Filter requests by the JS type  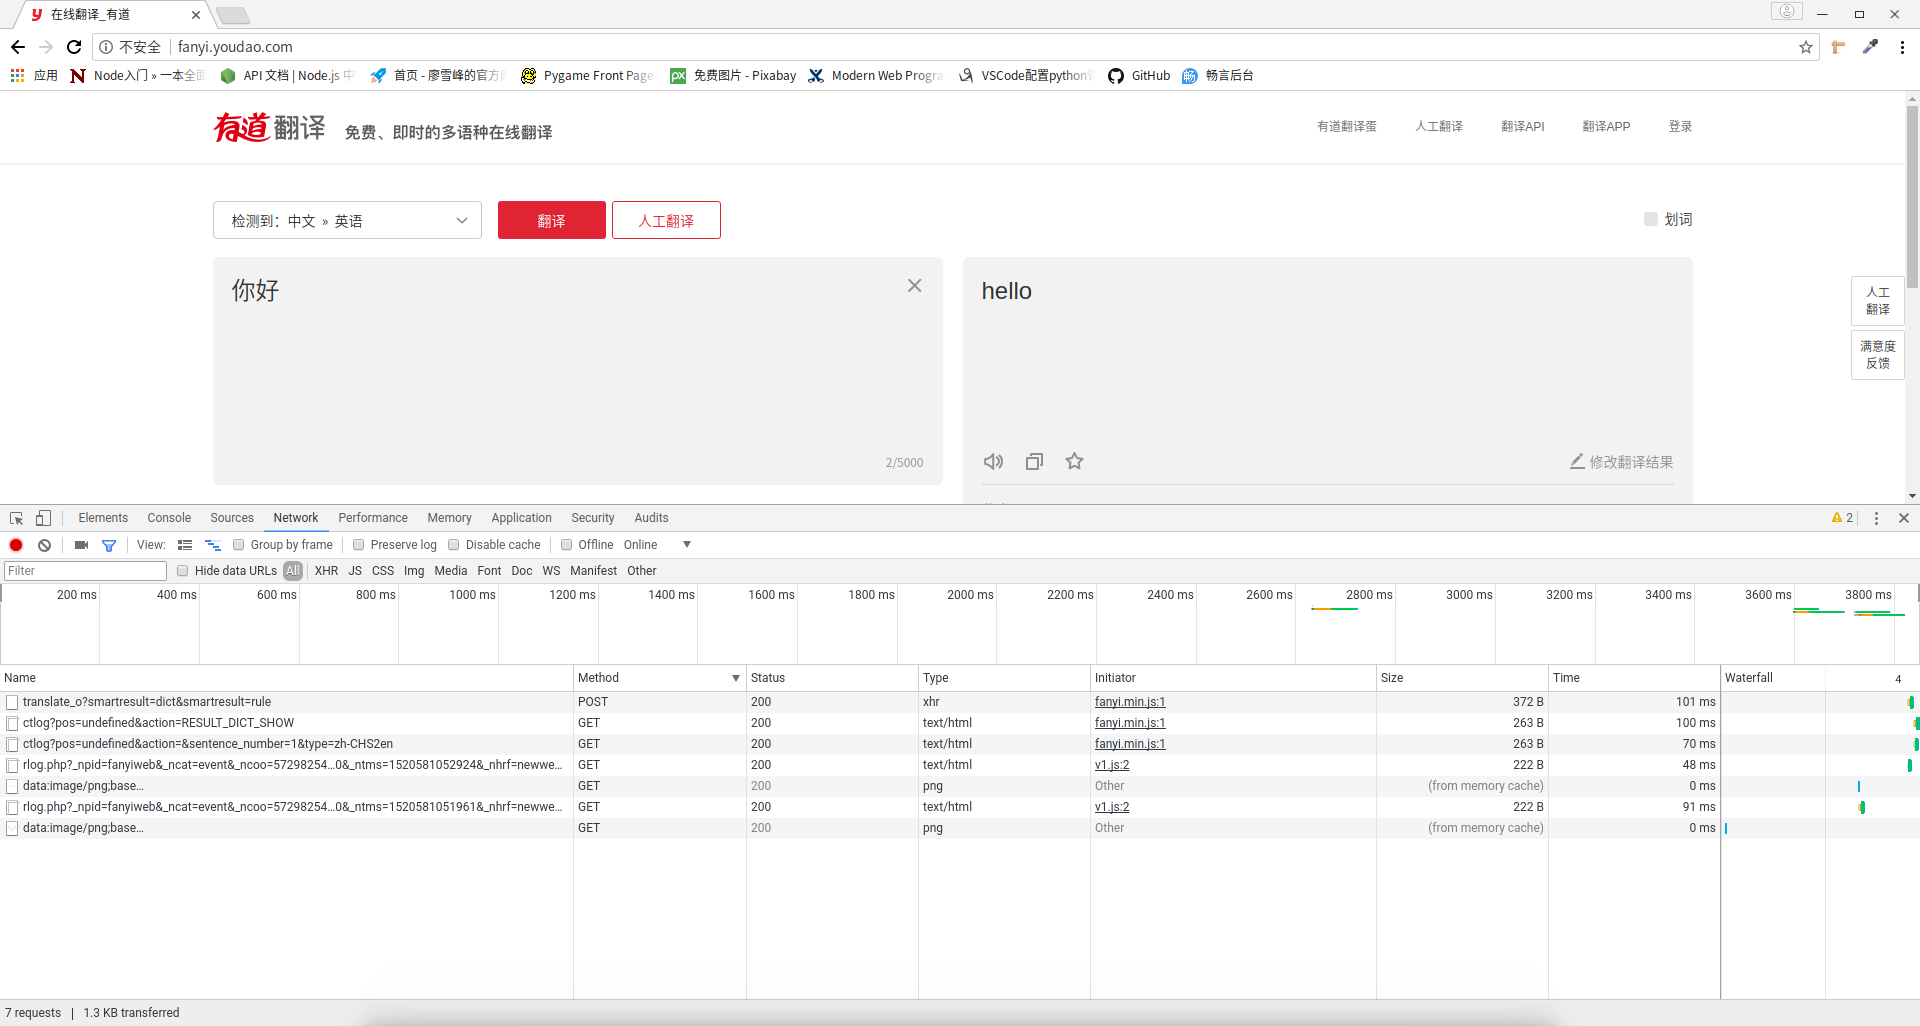(x=355, y=571)
